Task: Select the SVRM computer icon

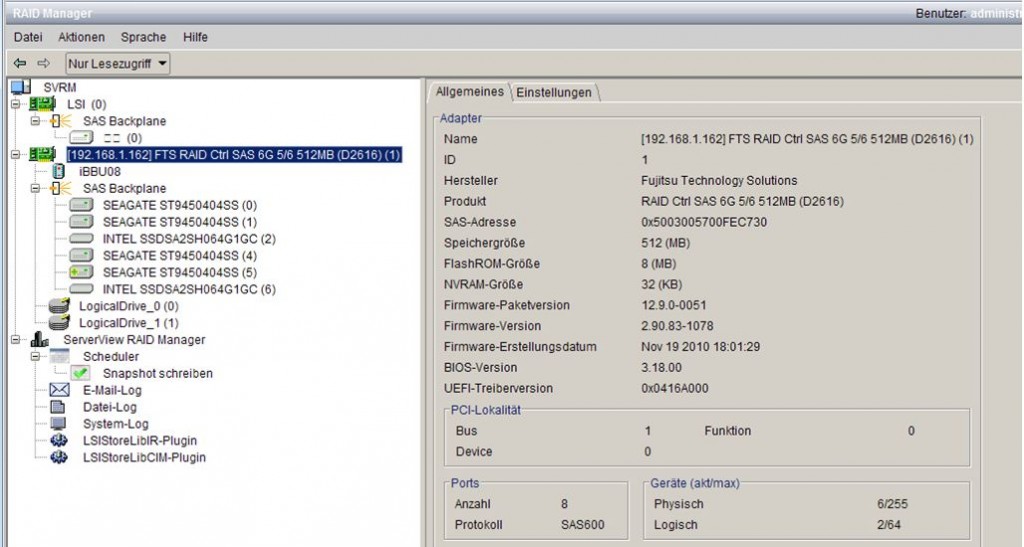Action: point(21,87)
